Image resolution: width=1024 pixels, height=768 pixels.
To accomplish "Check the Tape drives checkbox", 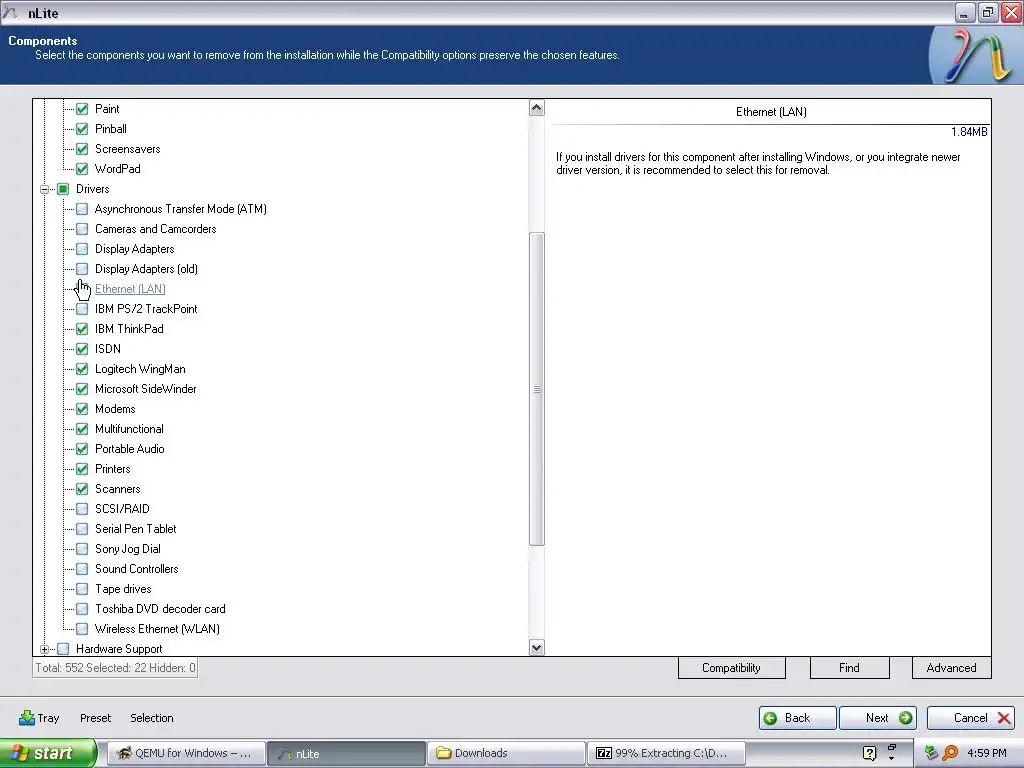I will tap(82, 589).
